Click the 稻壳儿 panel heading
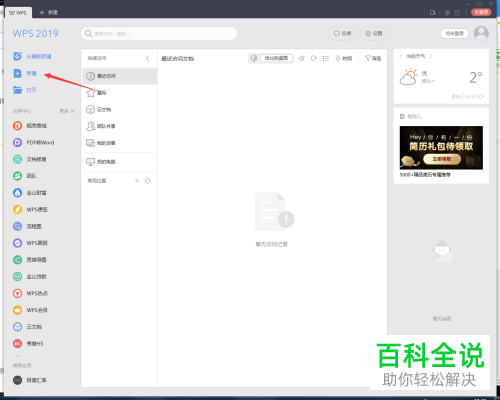 click(x=411, y=116)
